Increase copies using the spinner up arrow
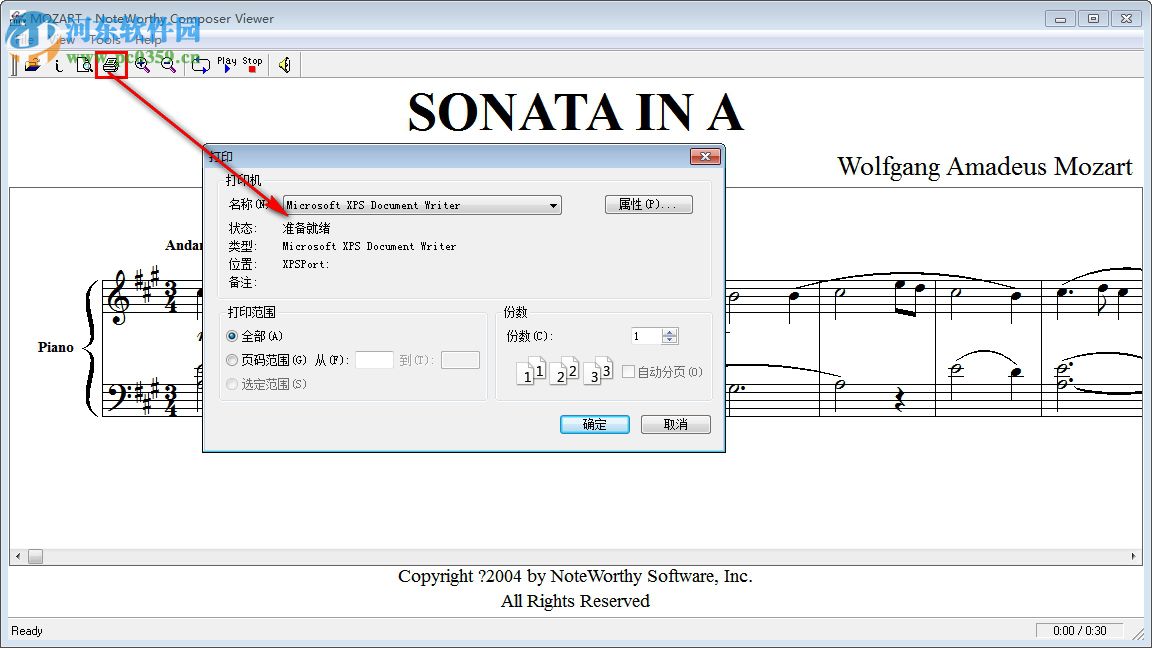Screen dimensions: 1152x648 [x=670, y=331]
